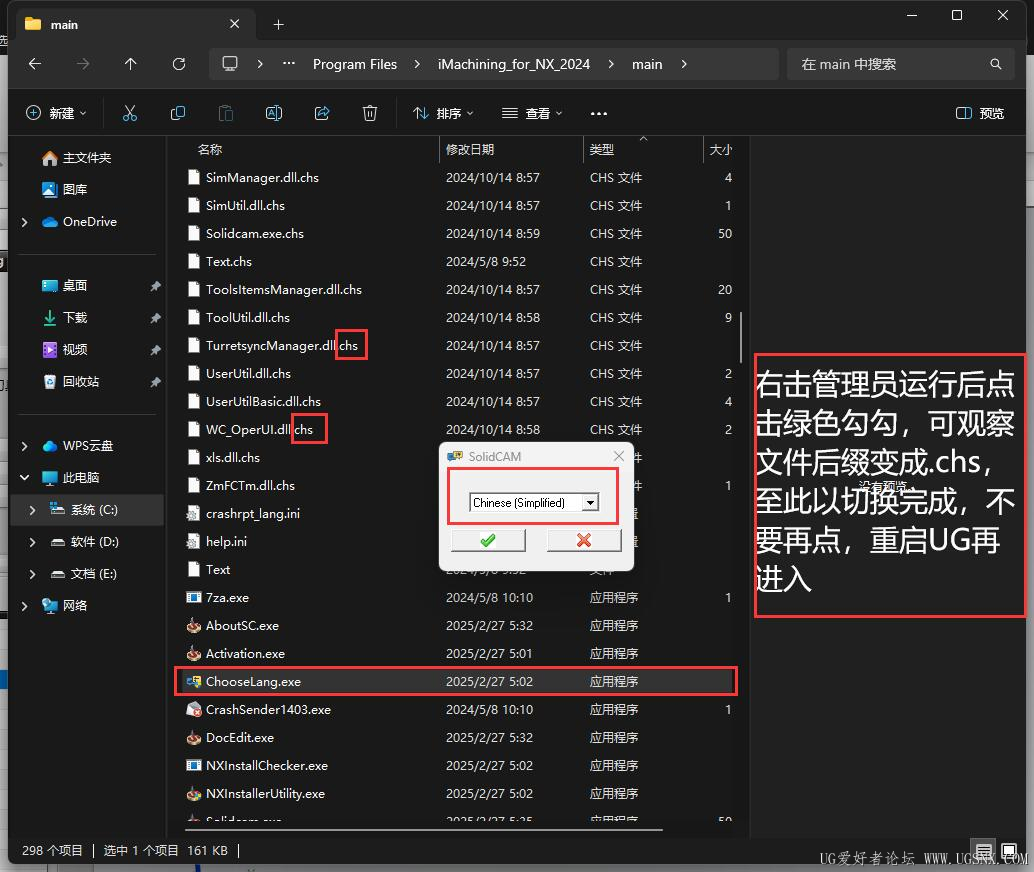1034x872 pixels.
Task: Confirm language with green checkmark button
Action: [489, 541]
